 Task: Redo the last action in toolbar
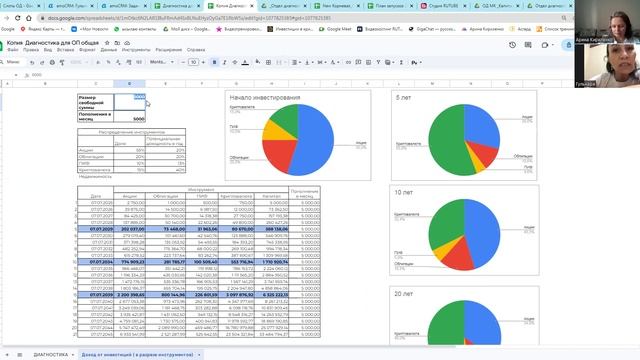pos(42,62)
